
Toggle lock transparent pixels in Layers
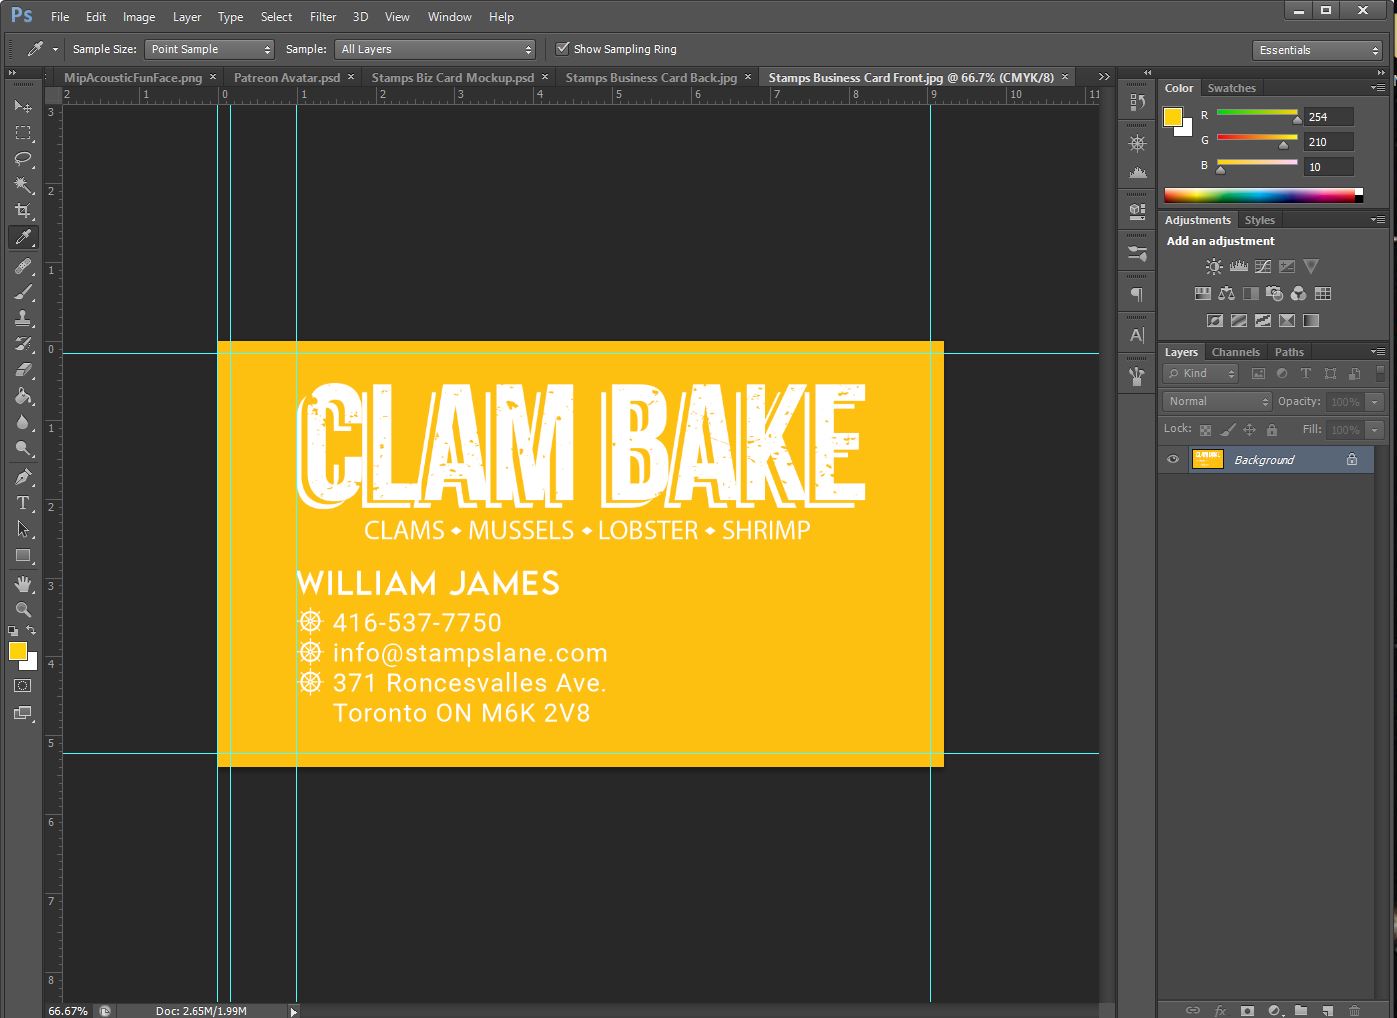1205,430
